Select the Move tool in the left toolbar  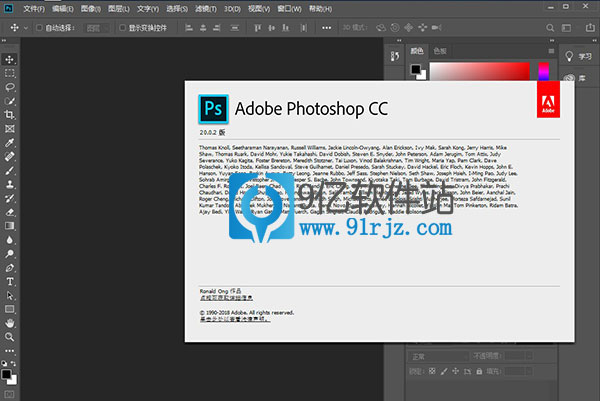tap(10, 59)
